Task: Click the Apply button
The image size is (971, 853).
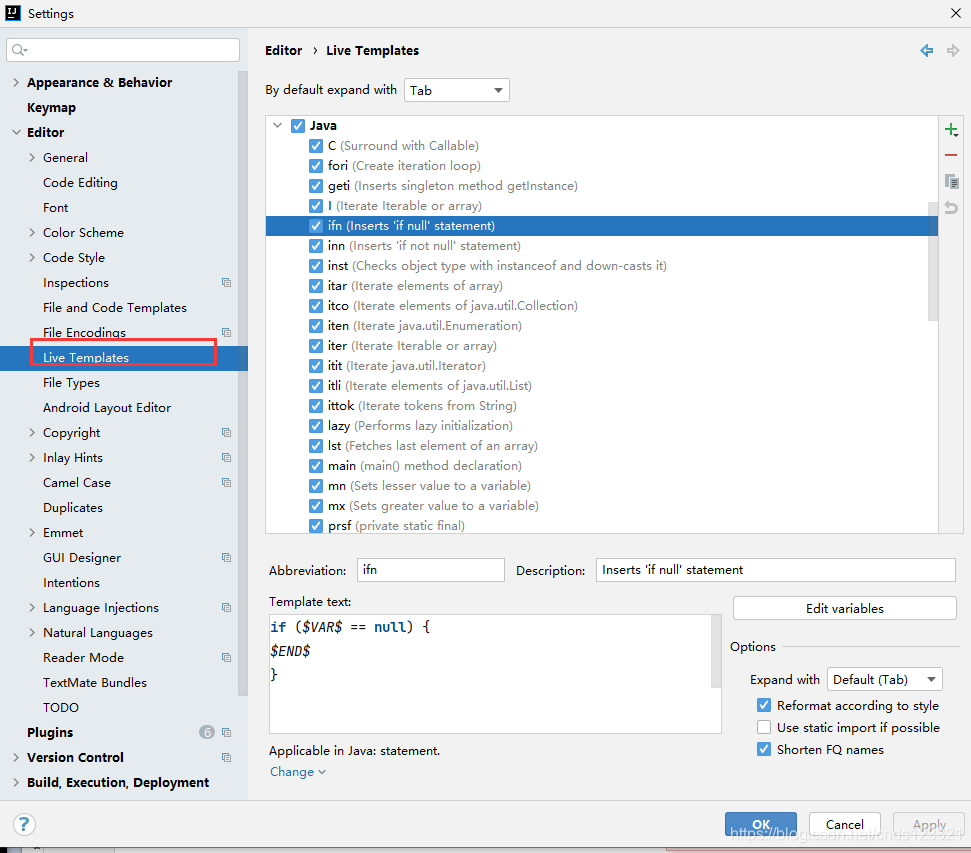Action: tap(929, 825)
